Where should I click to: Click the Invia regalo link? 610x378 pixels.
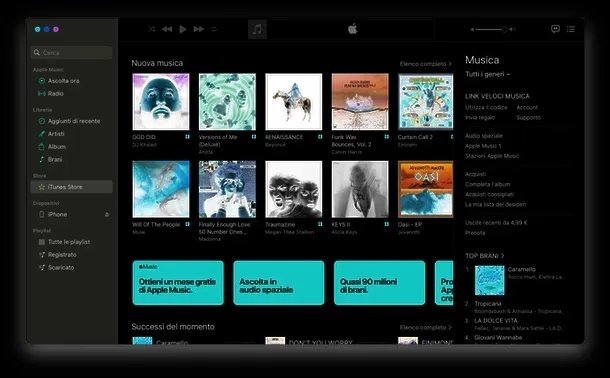point(480,117)
